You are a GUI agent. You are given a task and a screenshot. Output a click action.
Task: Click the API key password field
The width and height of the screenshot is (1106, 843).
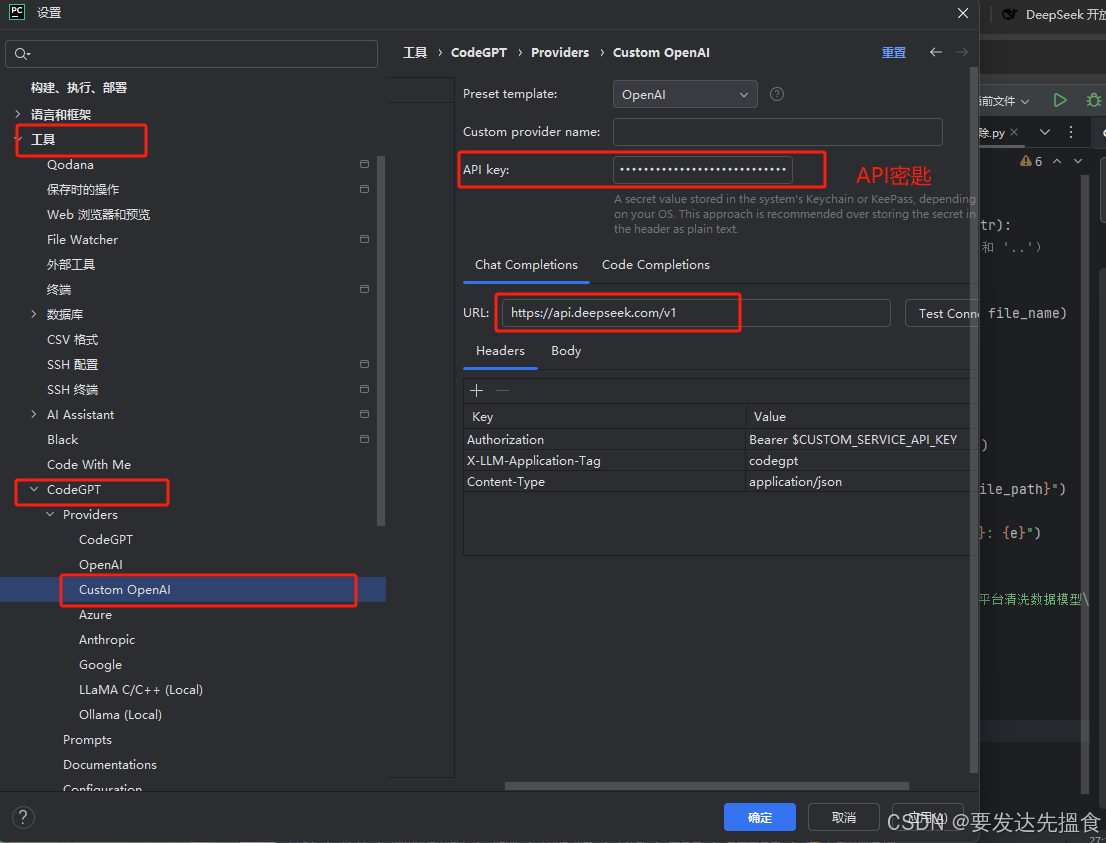pos(703,169)
